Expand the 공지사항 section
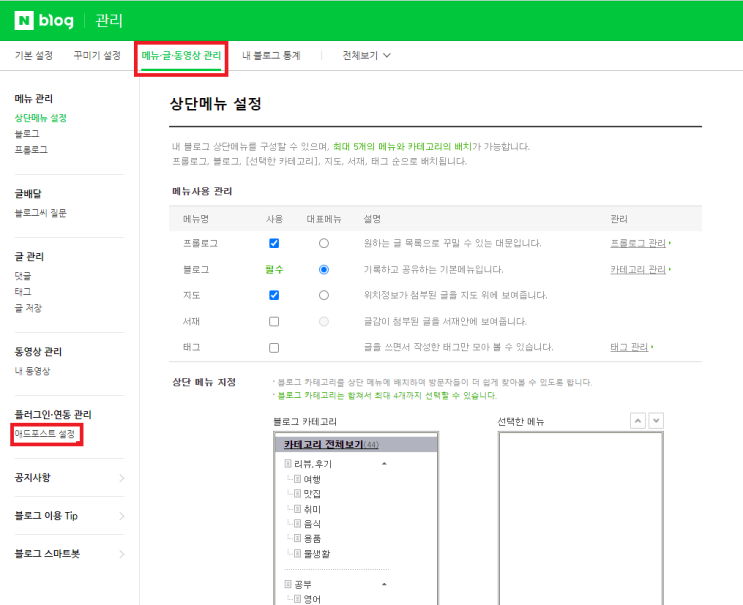This screenshot has width=743, height=605. pos(69,478)
